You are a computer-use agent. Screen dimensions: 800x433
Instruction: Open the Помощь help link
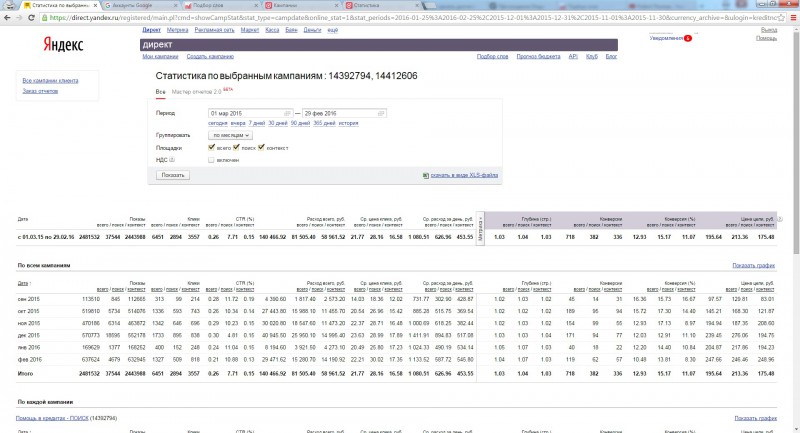[766, 38]
